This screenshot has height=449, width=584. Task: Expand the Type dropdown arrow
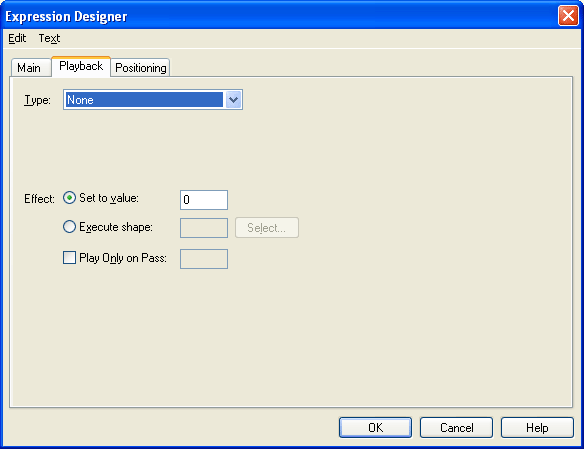[233, 100]
